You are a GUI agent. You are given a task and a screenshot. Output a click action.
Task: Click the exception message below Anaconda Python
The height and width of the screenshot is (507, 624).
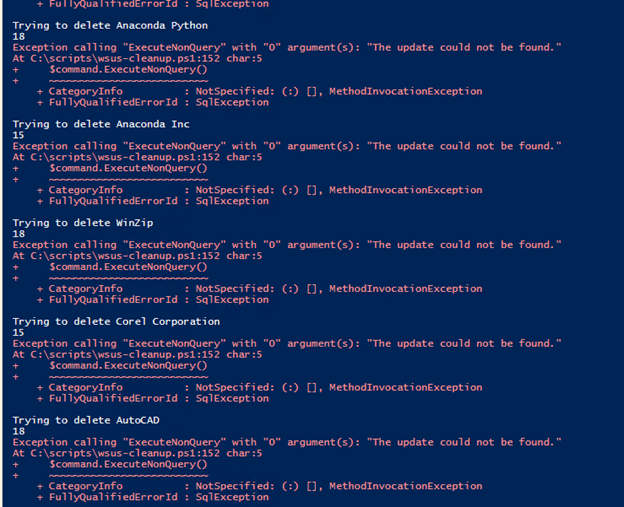287,48
